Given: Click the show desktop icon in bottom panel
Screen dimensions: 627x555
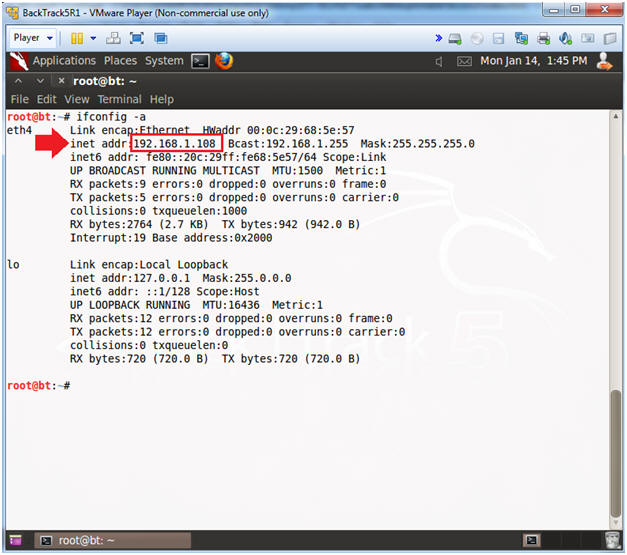Looking at the screenshot, I should pos(15,540).
